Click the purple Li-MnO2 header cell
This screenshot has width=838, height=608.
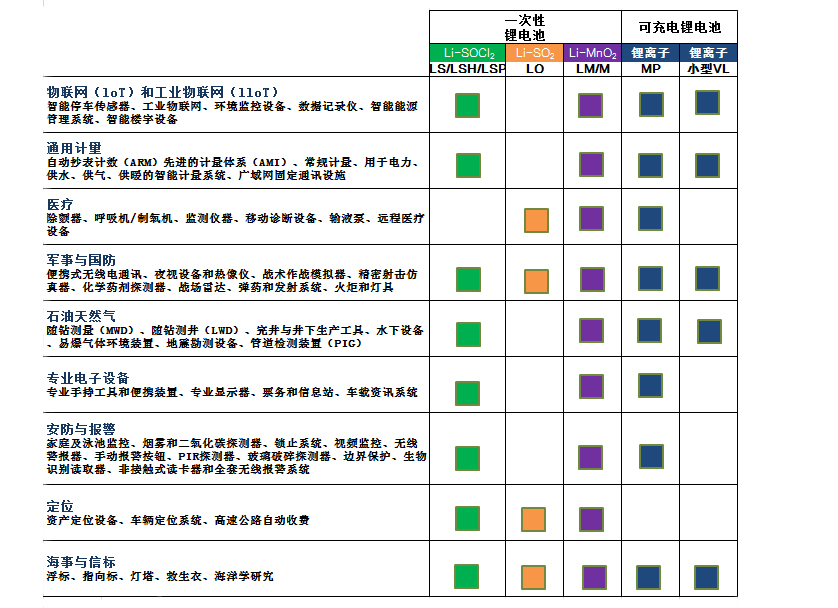592,53
